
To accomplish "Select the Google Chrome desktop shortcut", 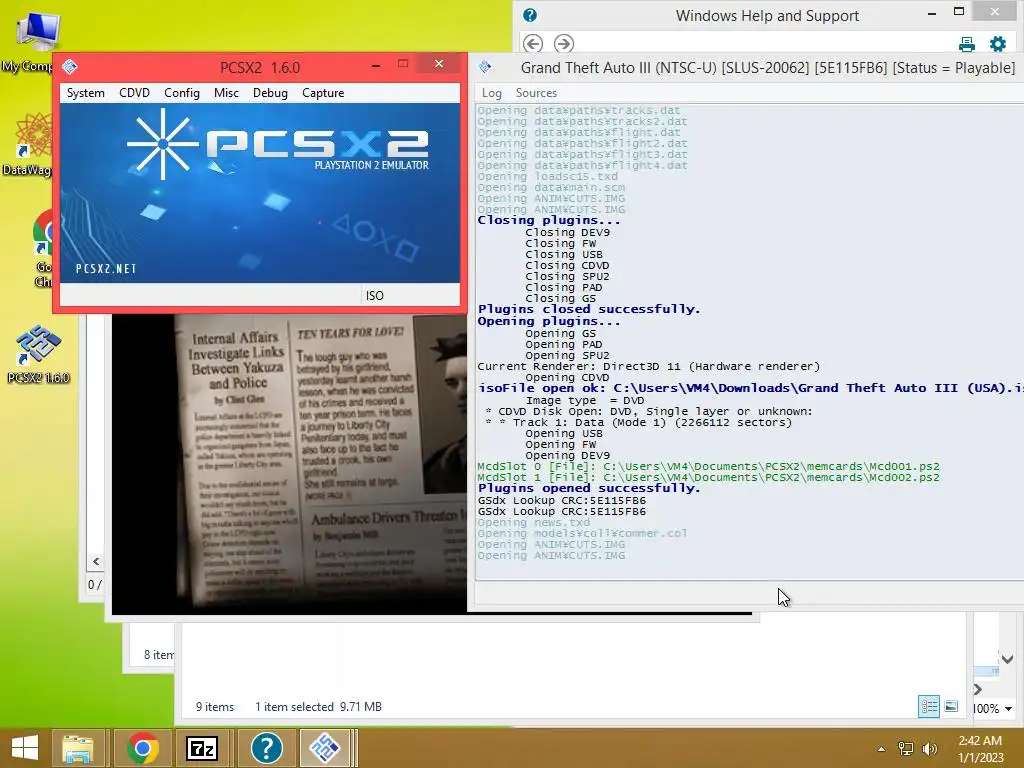I will click(x=43, y=248).
